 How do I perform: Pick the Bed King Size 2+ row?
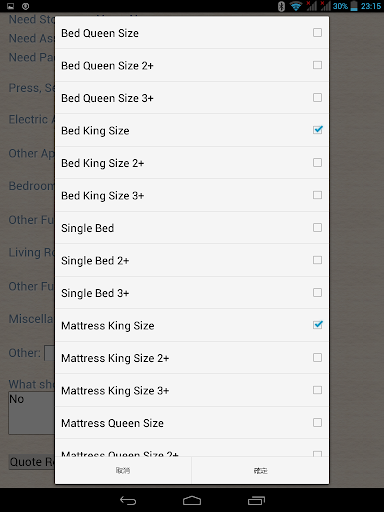192,163
